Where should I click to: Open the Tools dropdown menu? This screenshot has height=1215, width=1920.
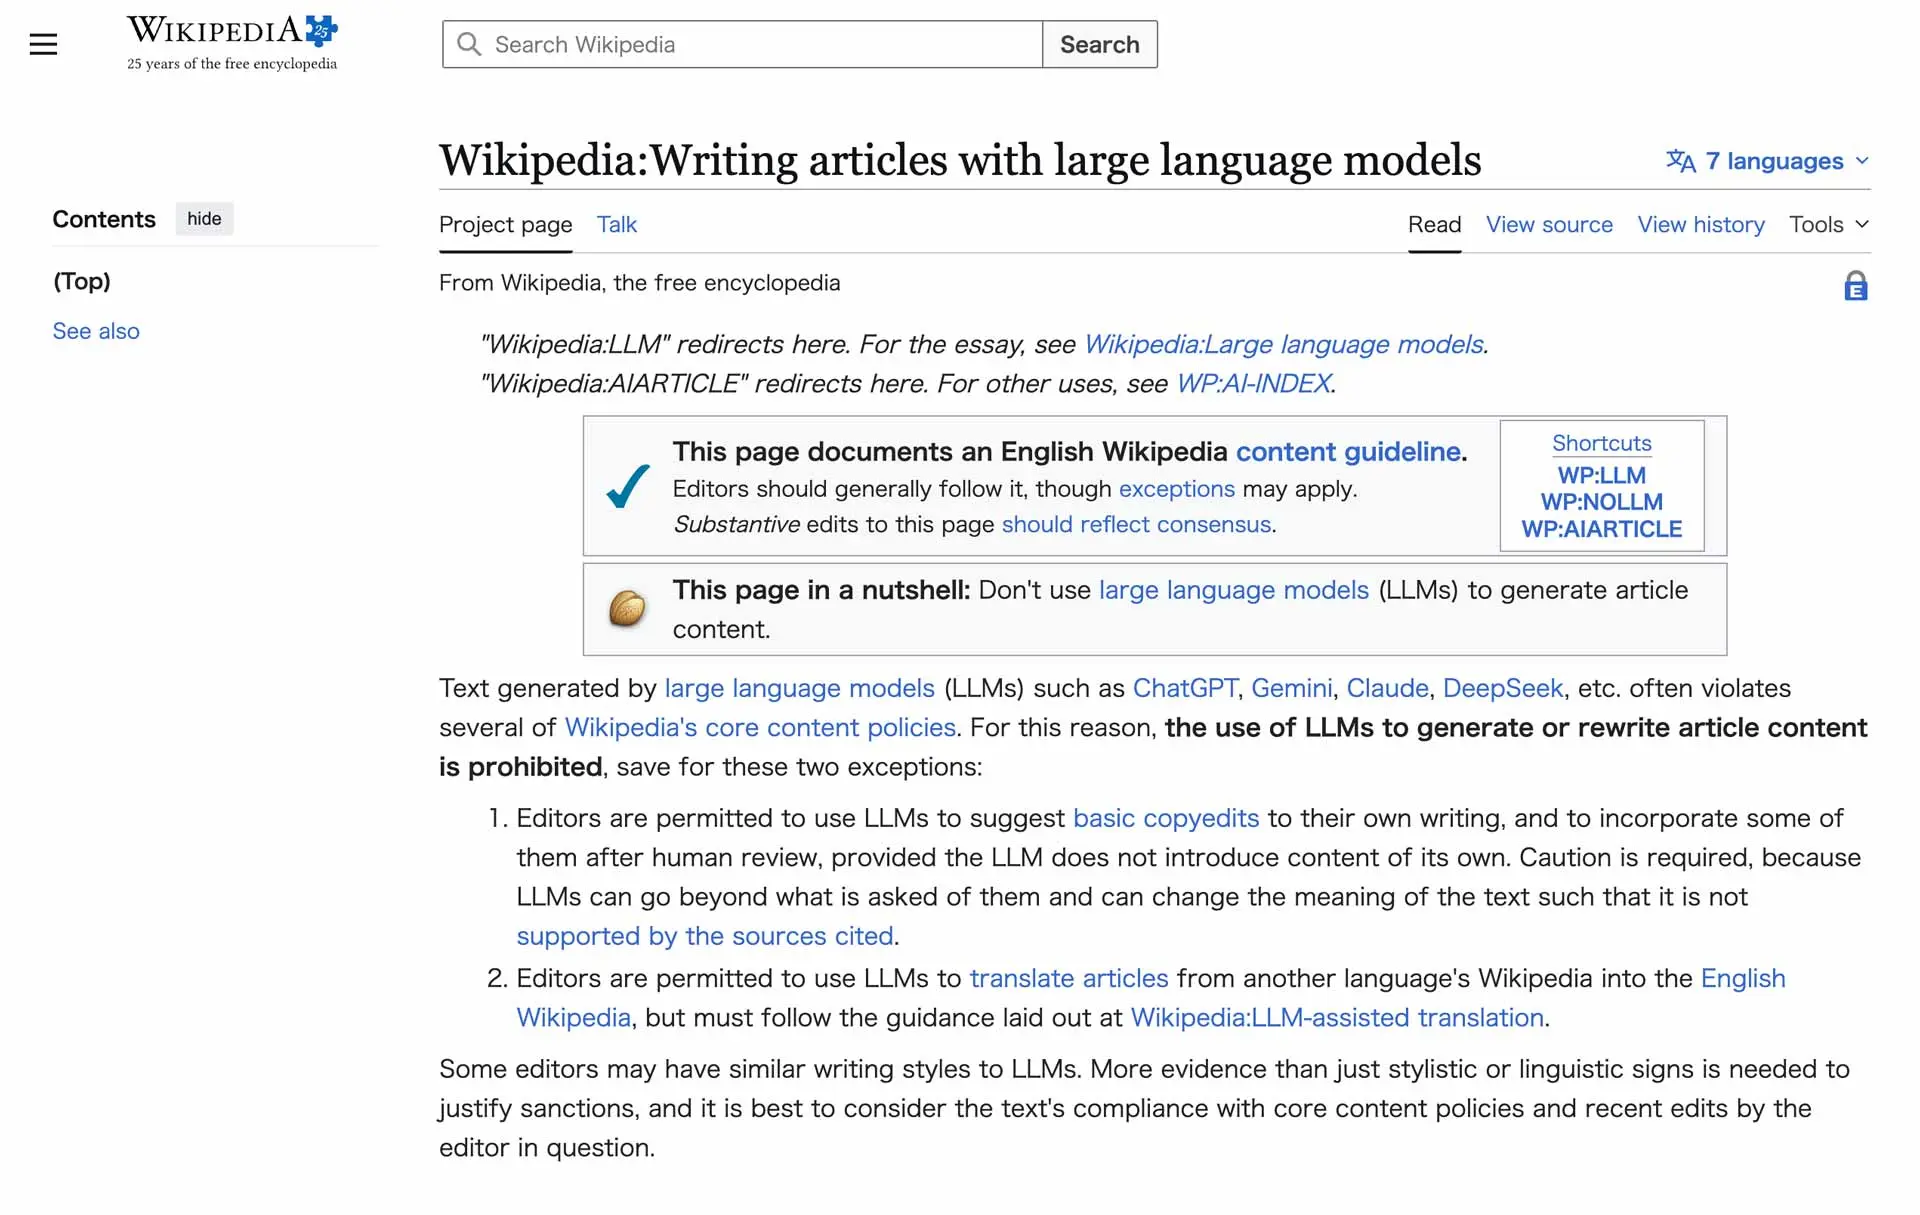pyautogui.click(x=1828, y=225)
